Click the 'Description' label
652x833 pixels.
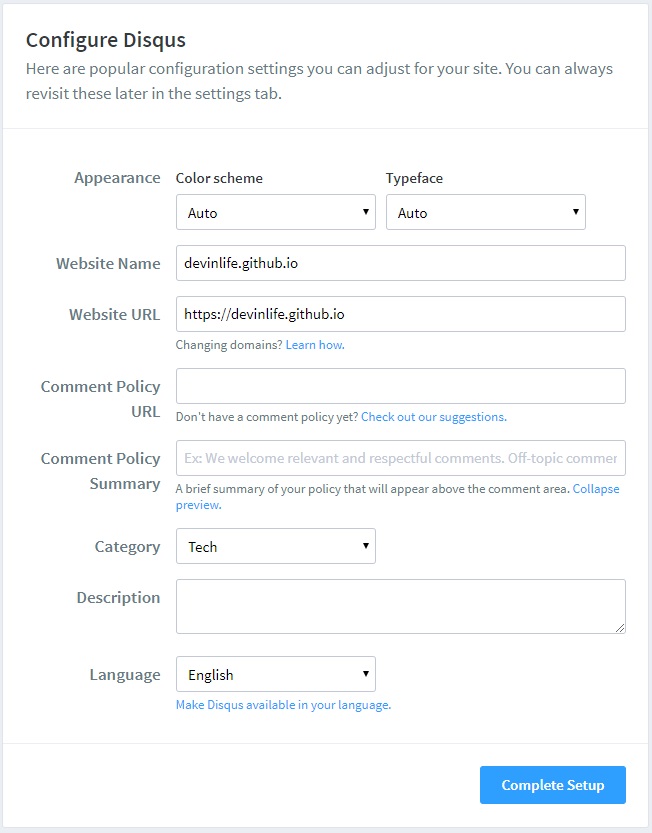(118, 598)
